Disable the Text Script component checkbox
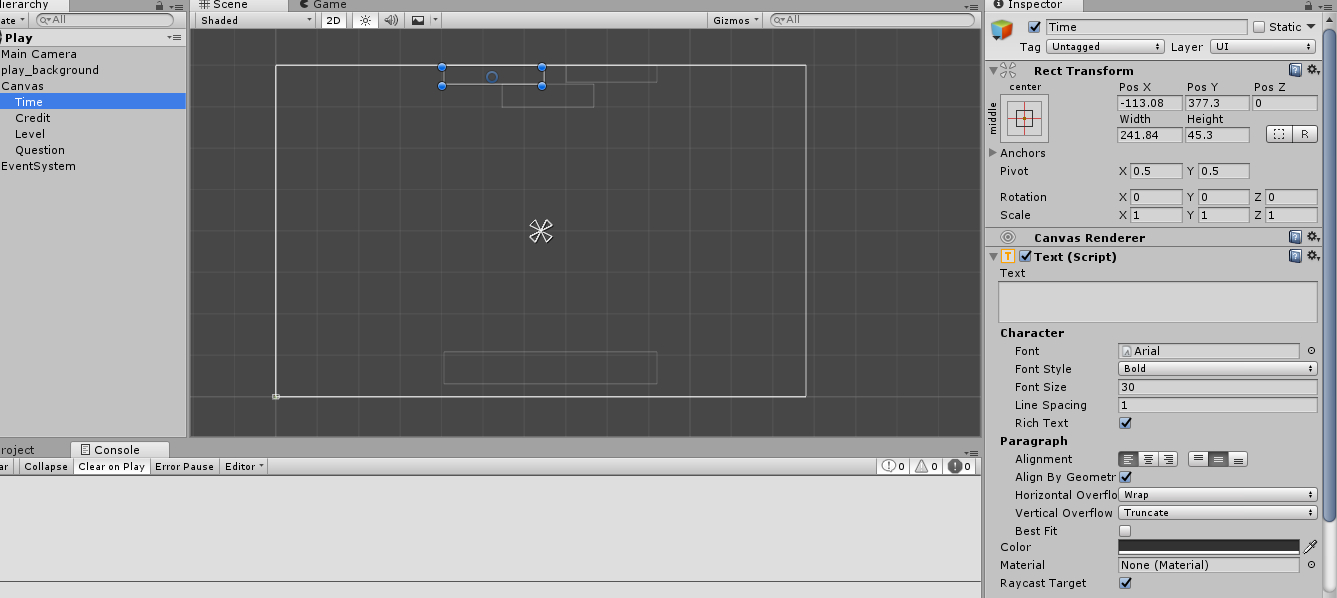 1025,256
